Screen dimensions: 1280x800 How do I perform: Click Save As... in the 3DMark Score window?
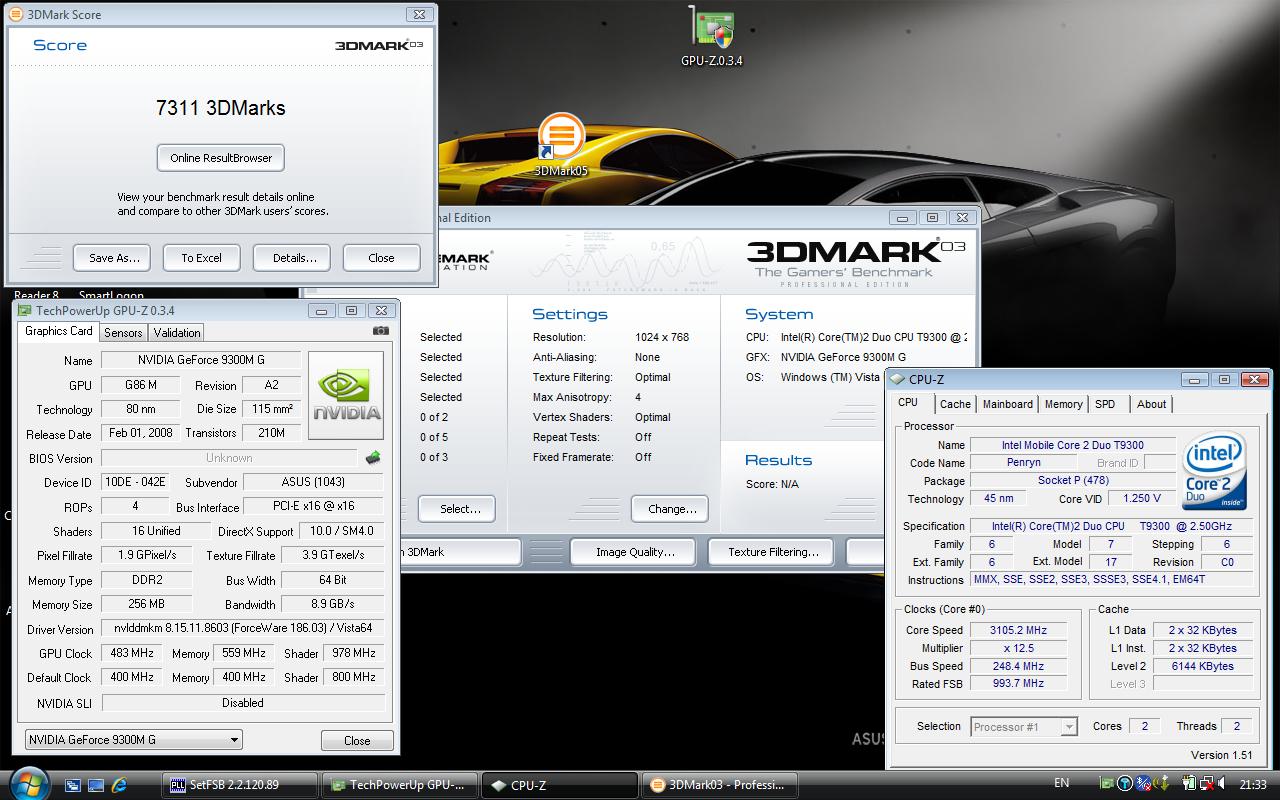(114, 258)
